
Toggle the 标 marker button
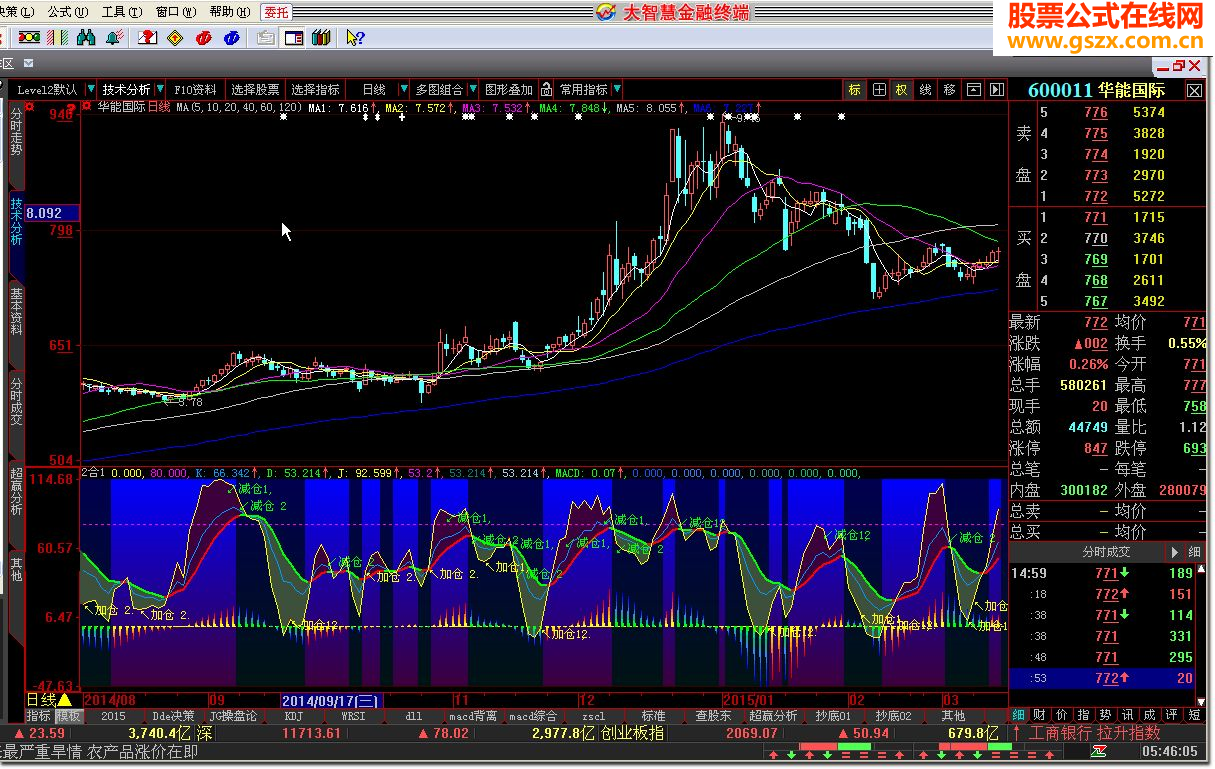(855, 90)
